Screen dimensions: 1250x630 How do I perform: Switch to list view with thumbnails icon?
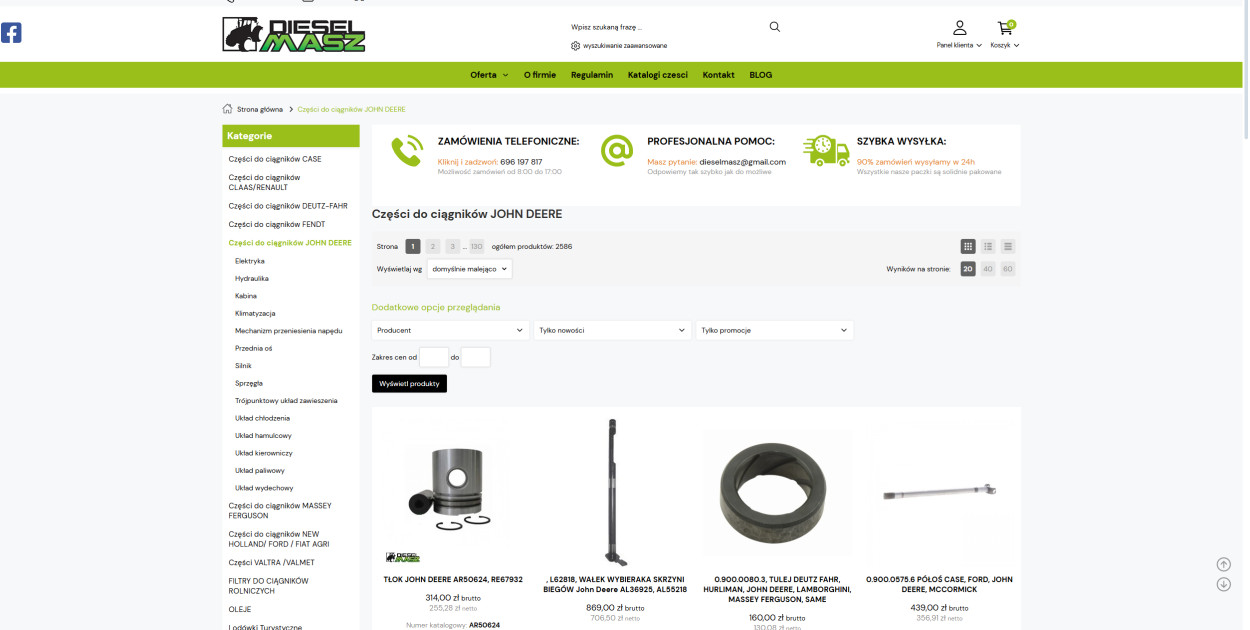[x=987, y=246]
